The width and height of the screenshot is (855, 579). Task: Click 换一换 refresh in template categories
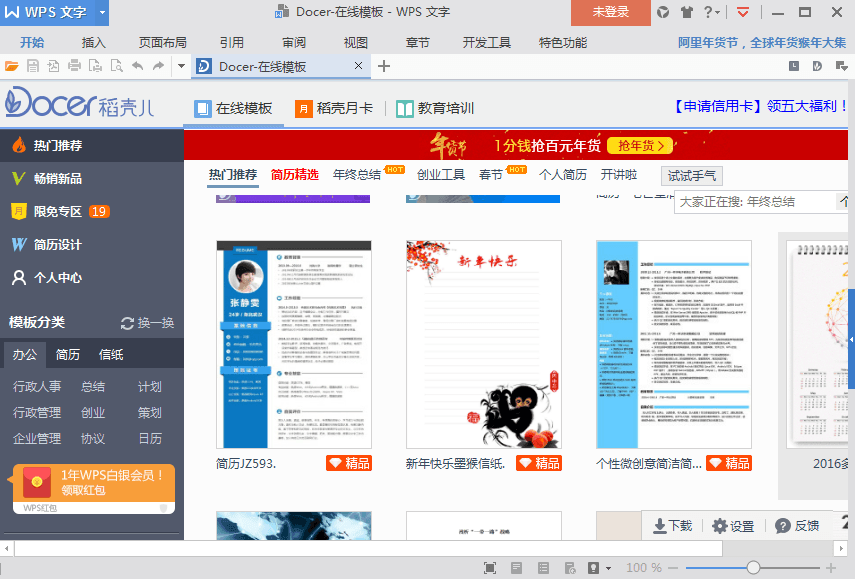pos(147,323)
